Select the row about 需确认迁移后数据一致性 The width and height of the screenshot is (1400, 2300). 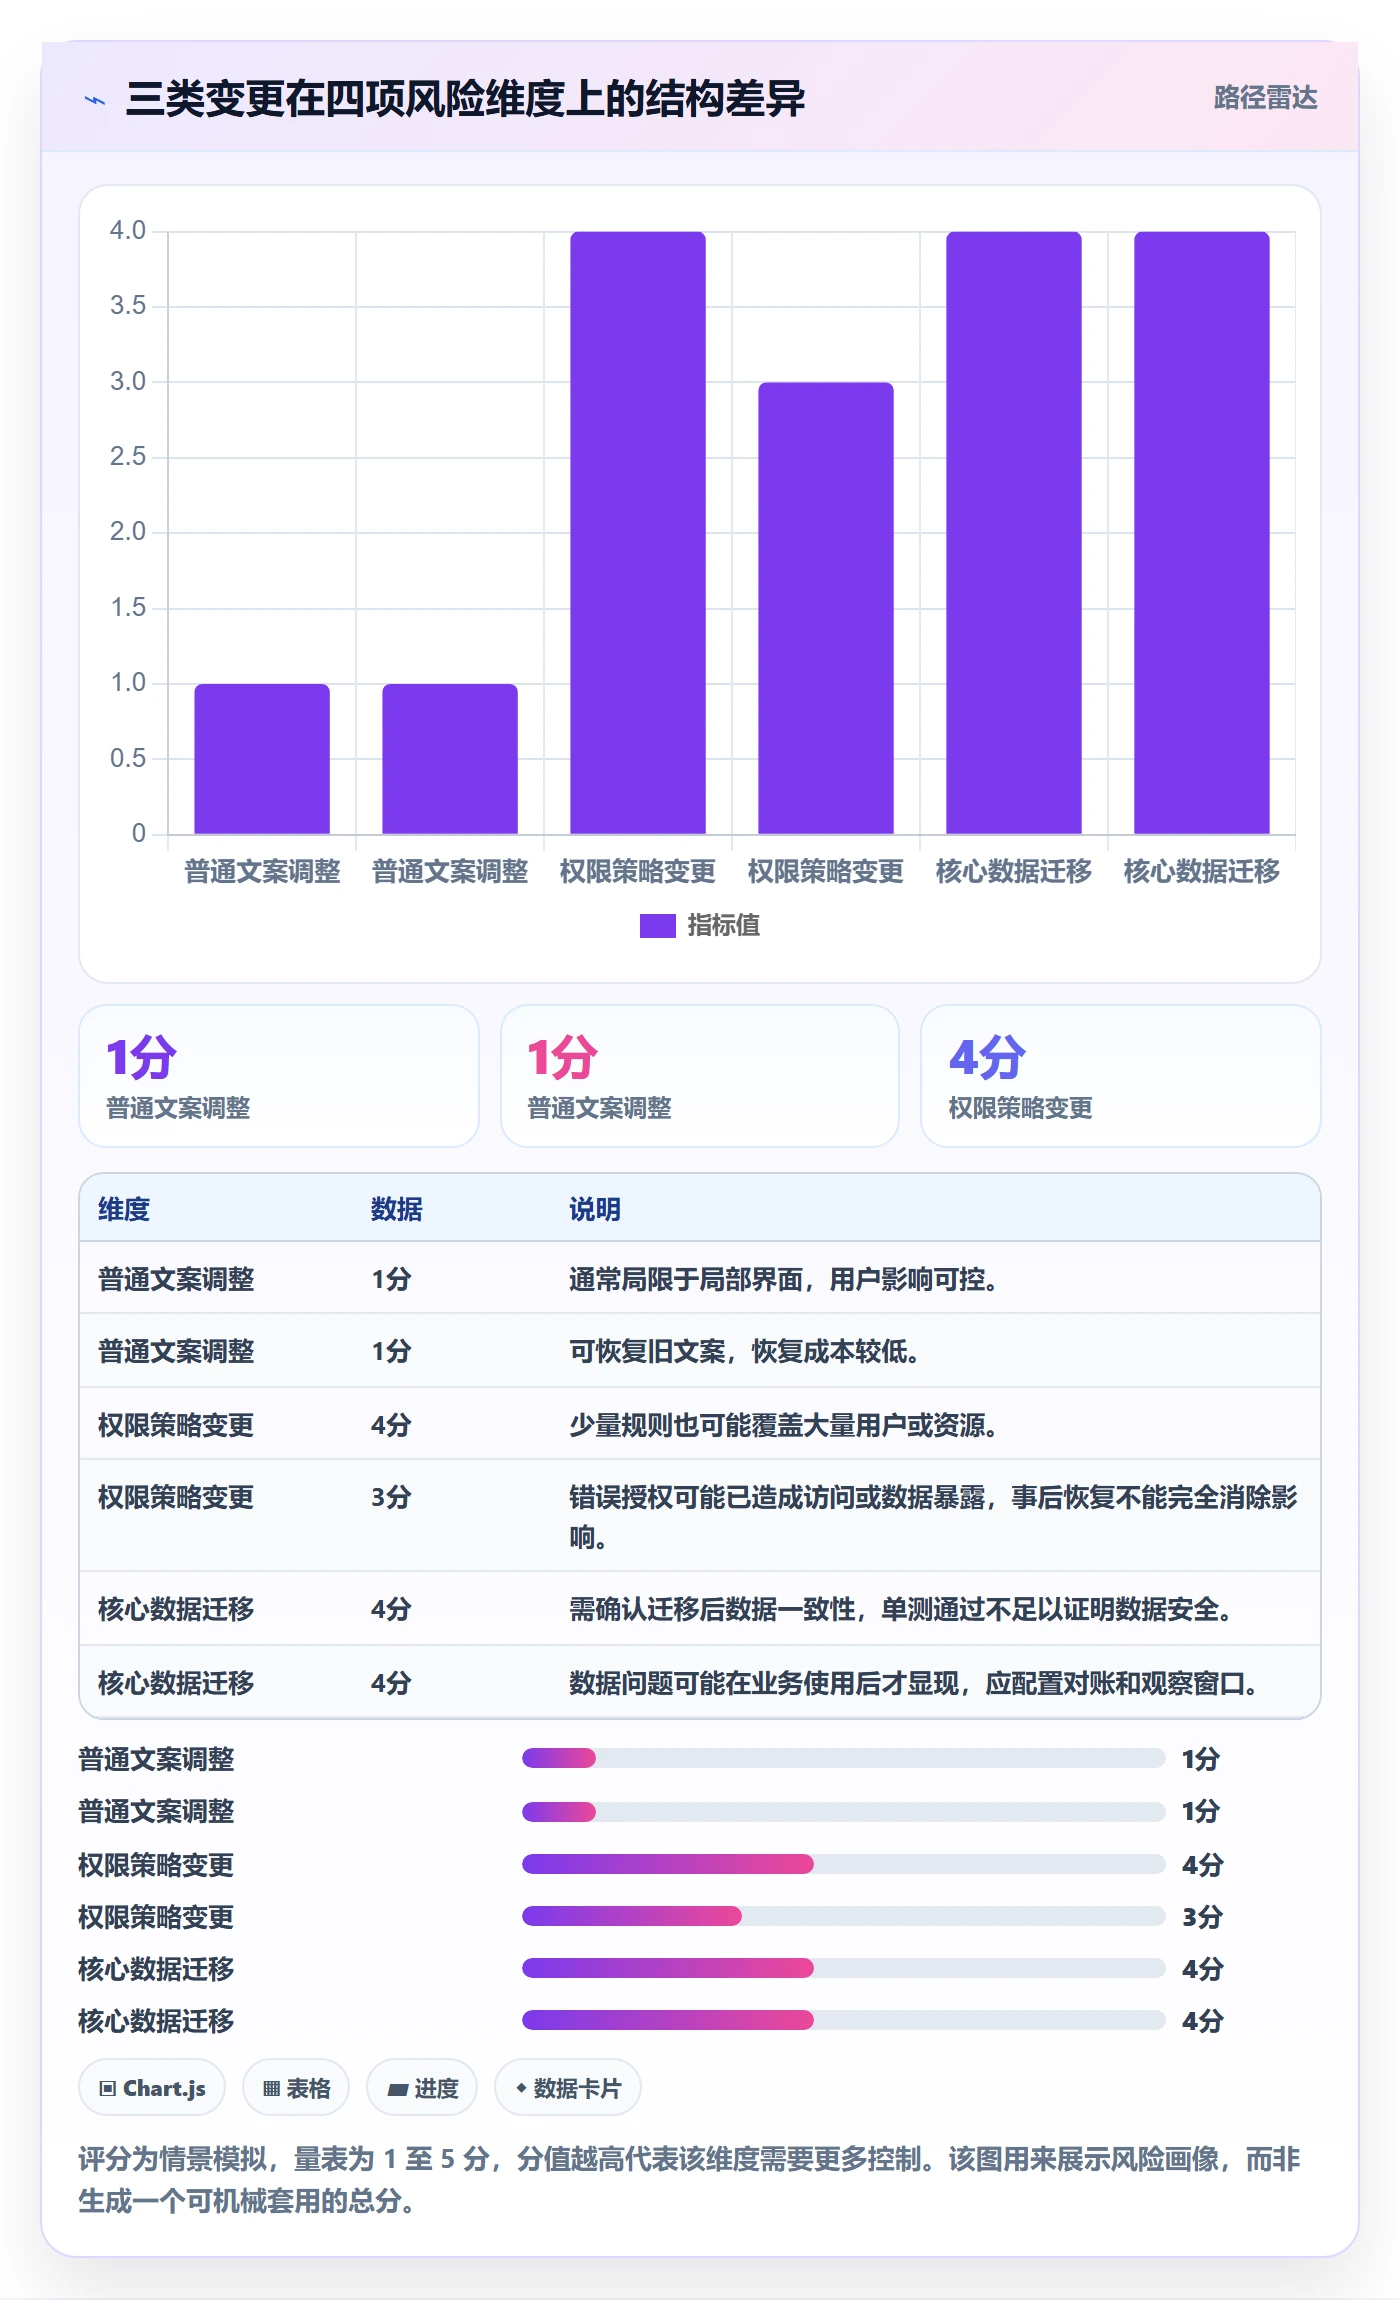(x=700, y=1609)
